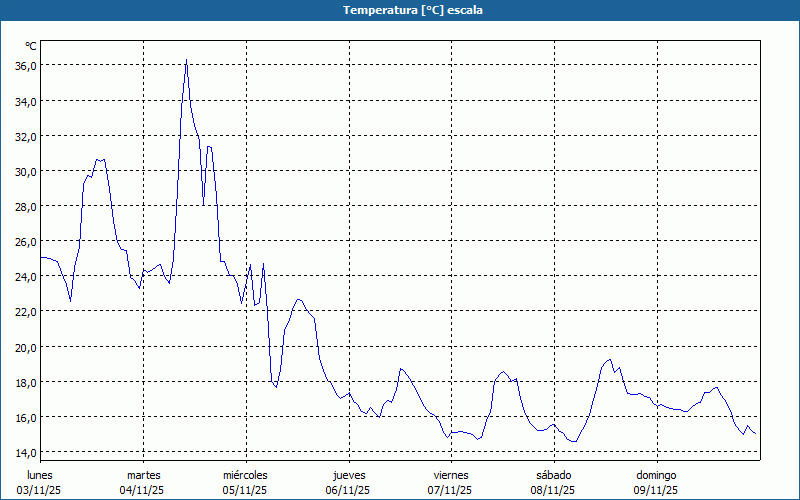Click the "miércoles" day label
This screenshot has width=800, height=500.
(x=245, y=474)
